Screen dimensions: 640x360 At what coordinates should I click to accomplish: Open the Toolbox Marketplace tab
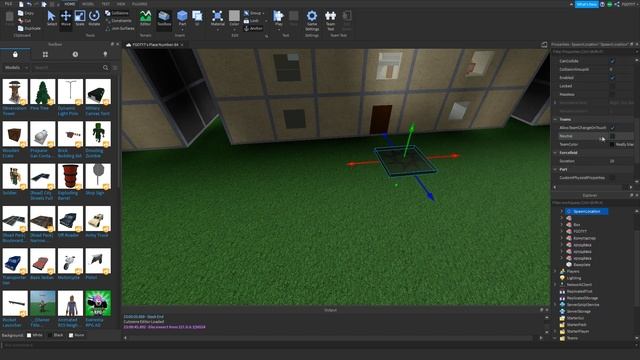click(15, 54)
